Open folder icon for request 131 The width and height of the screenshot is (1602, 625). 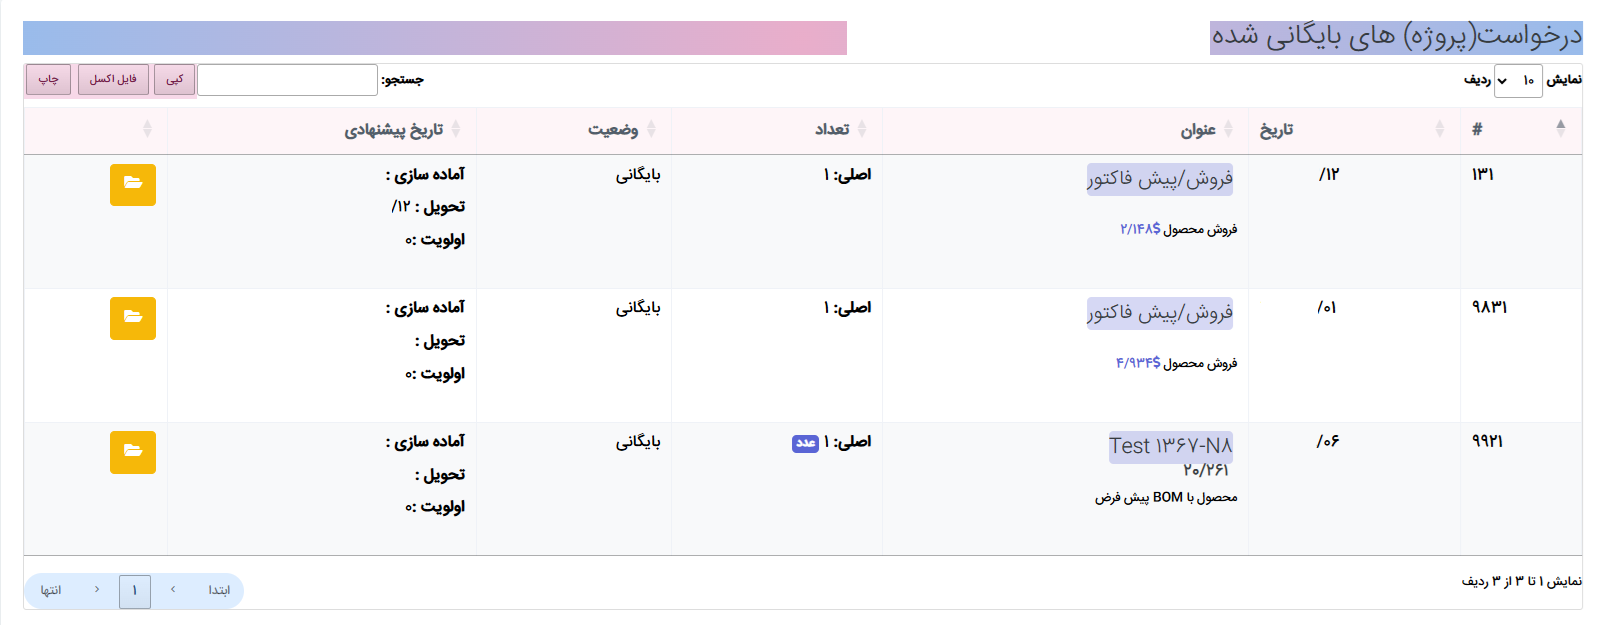133,185
